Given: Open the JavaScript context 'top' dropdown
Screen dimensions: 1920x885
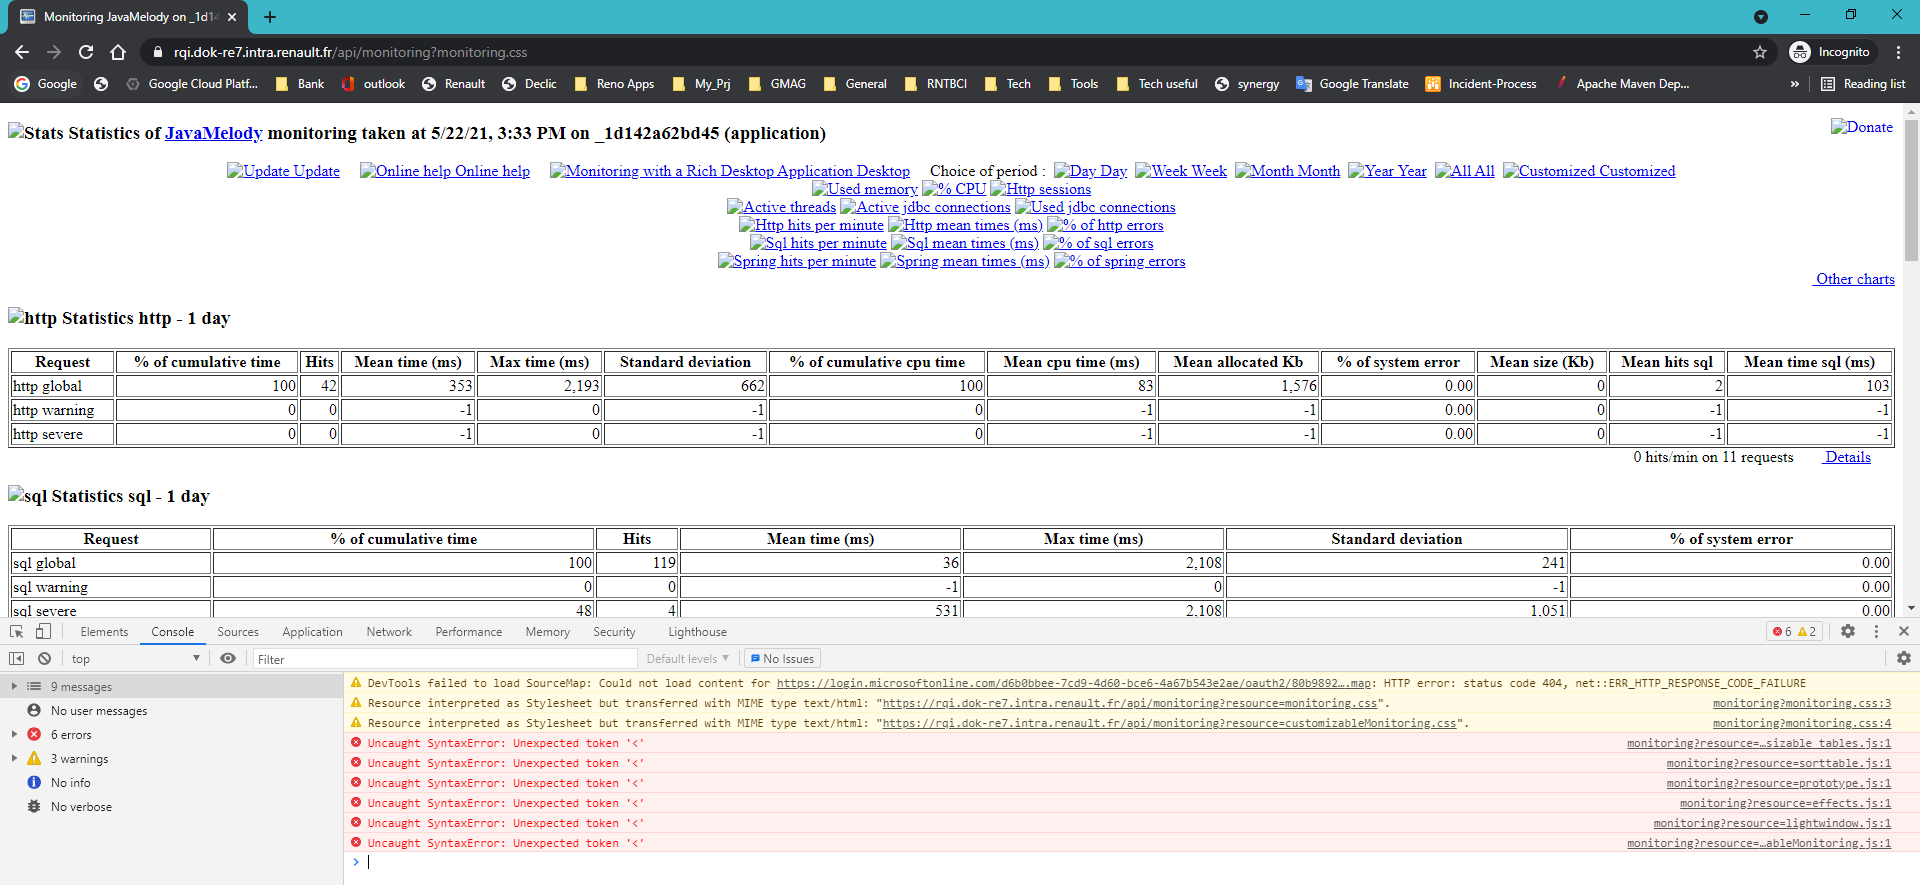Looking at the screenshot, I should (x=135, y=659).
